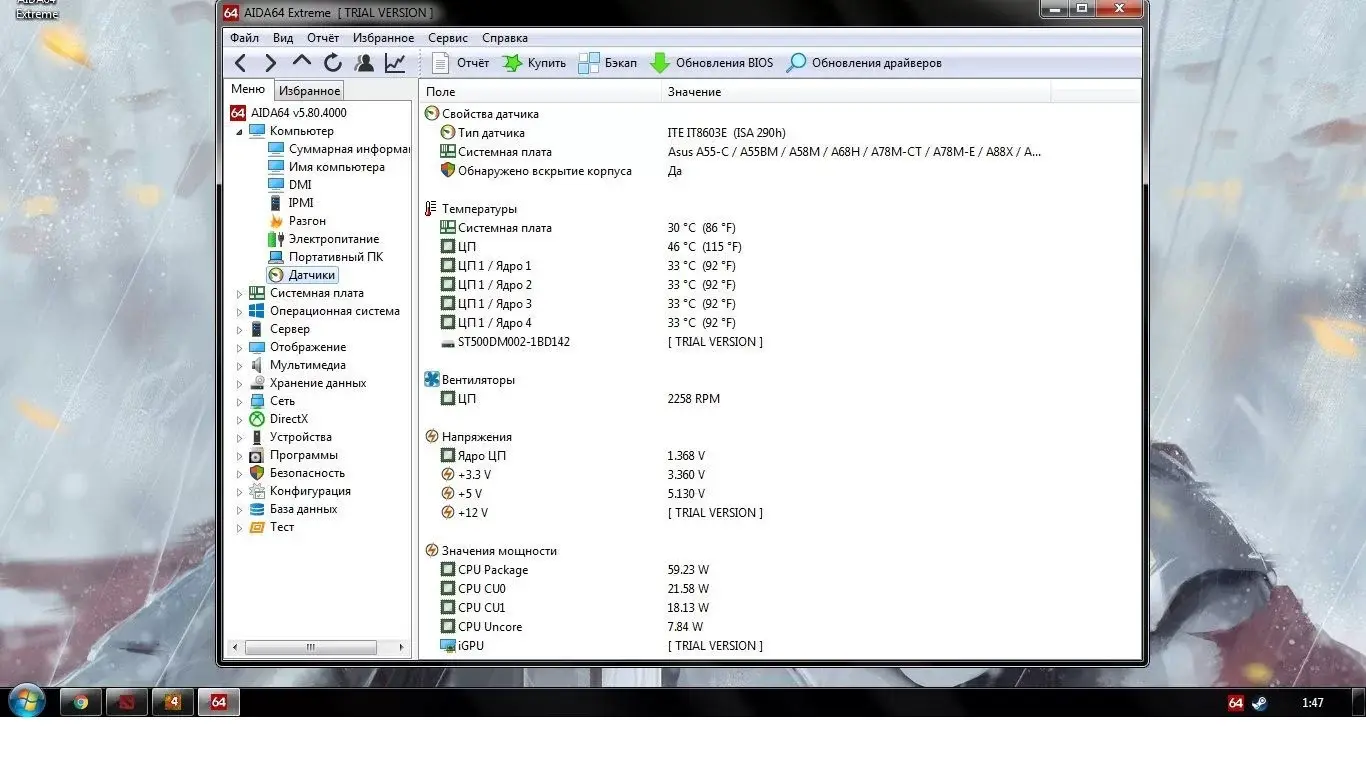Open Обновления драйверов
1366x768 pixels.
tap(864, 63)
